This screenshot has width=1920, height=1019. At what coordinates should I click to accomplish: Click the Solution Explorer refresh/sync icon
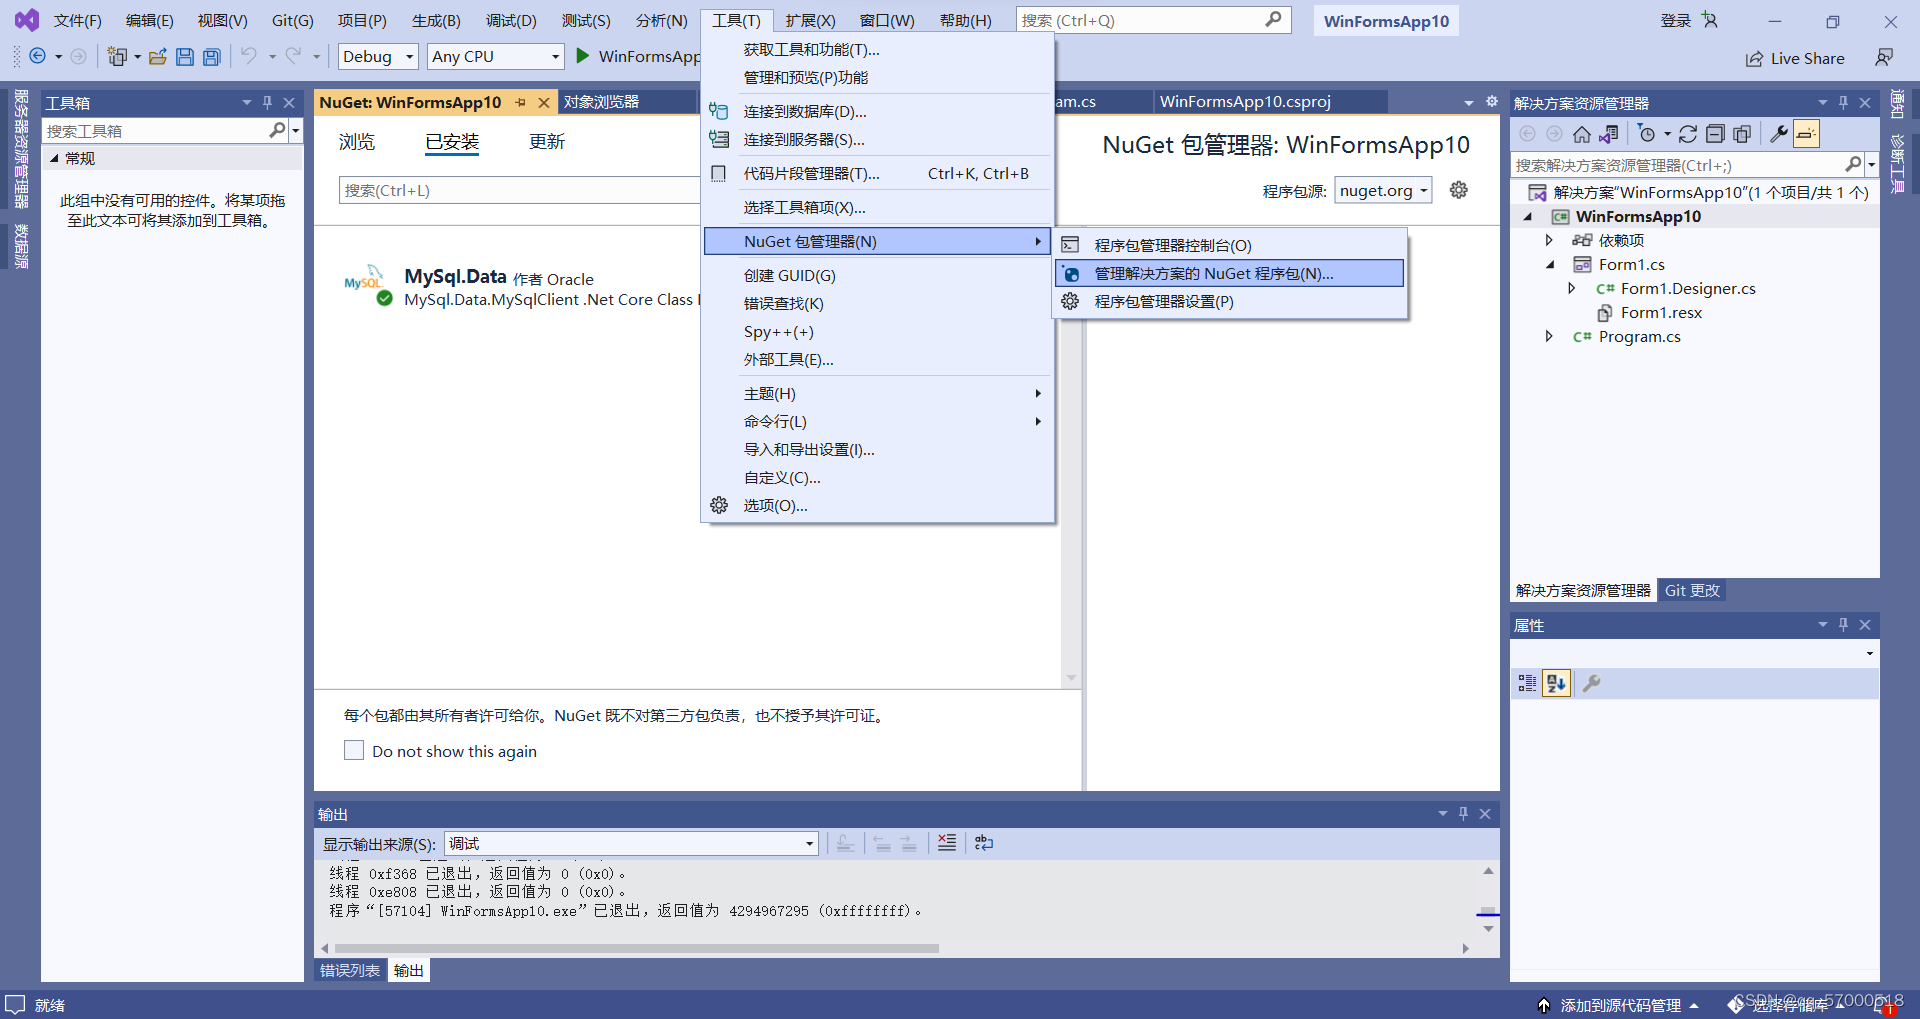click(x=1688, y=134)
